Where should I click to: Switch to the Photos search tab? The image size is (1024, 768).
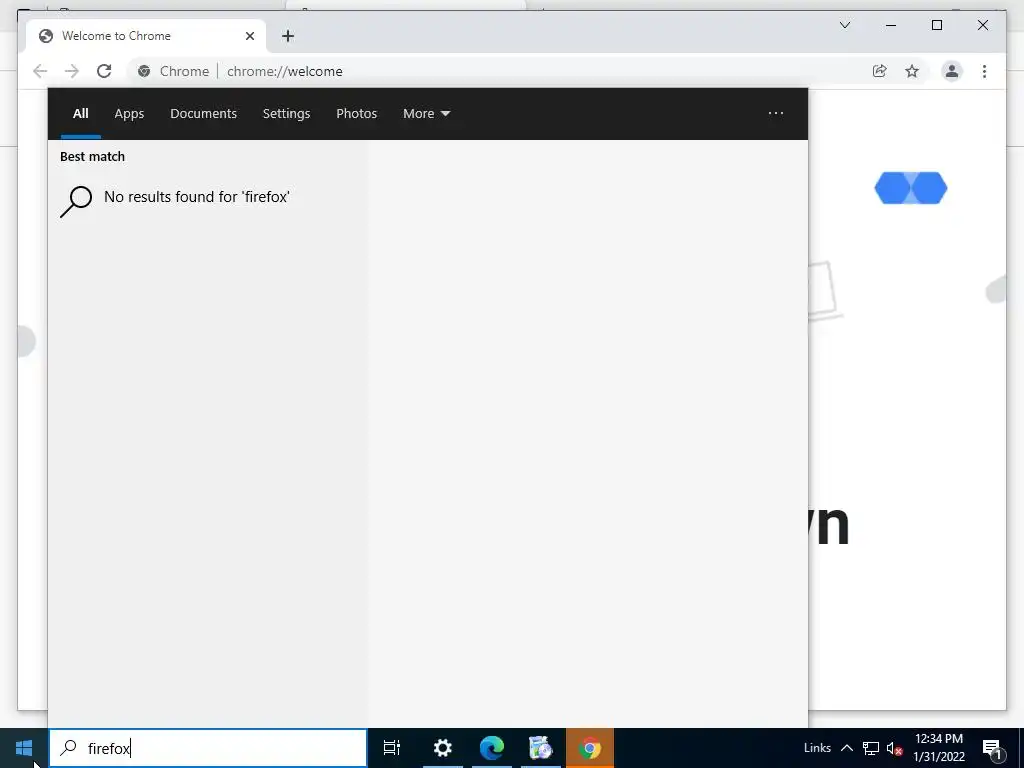(357, 114)
